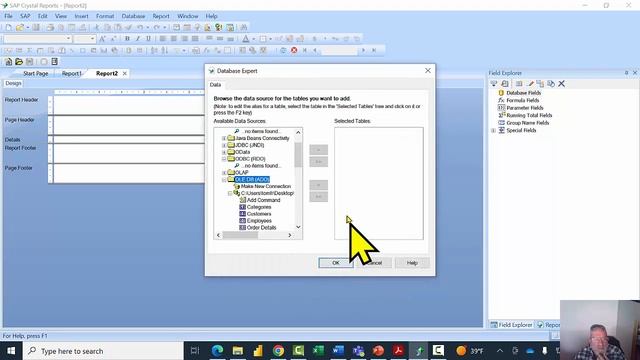Expand the JDBC (JNDI) node
The image size is (640, 360).
224,145
